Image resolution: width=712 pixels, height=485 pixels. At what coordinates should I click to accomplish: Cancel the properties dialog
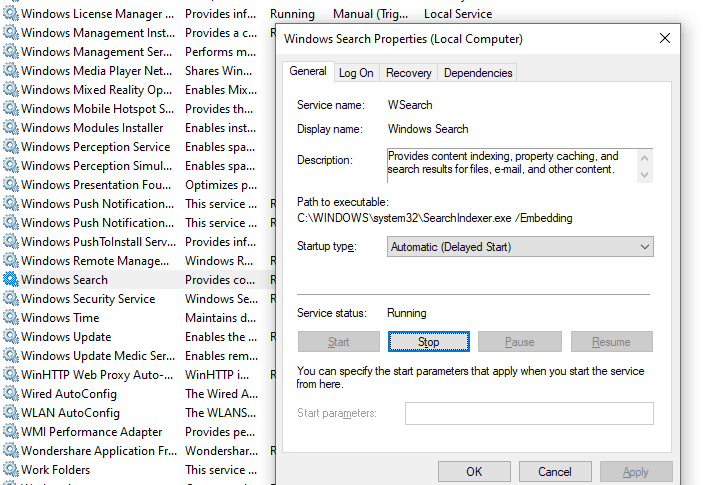coord(555,472)
